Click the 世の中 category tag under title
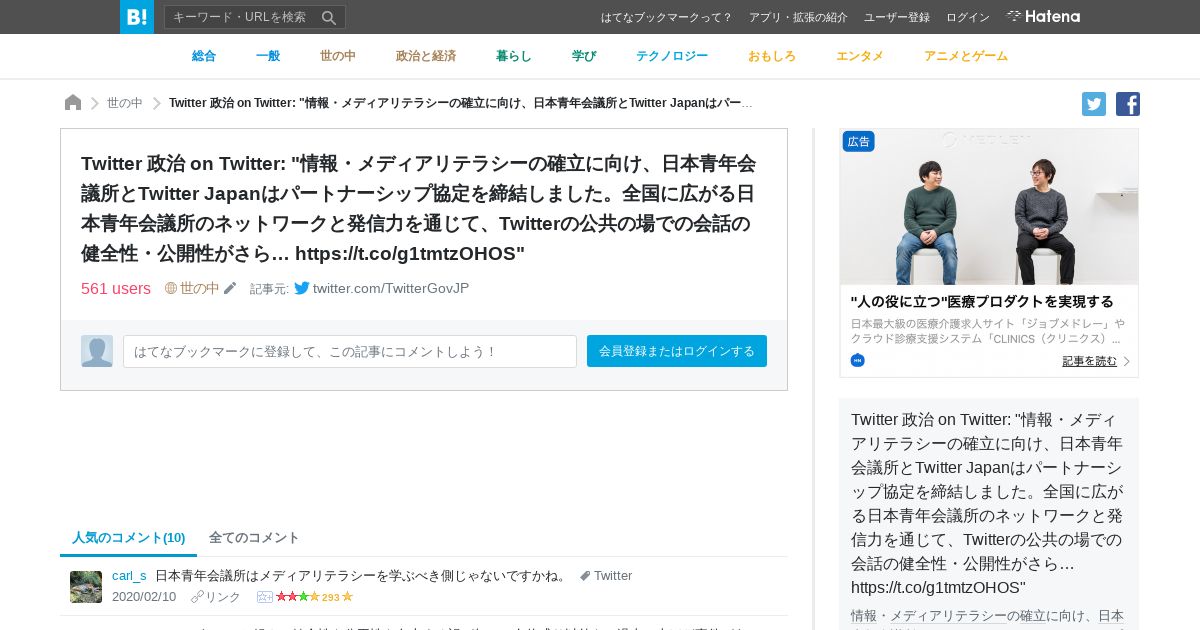 [192, 288]
